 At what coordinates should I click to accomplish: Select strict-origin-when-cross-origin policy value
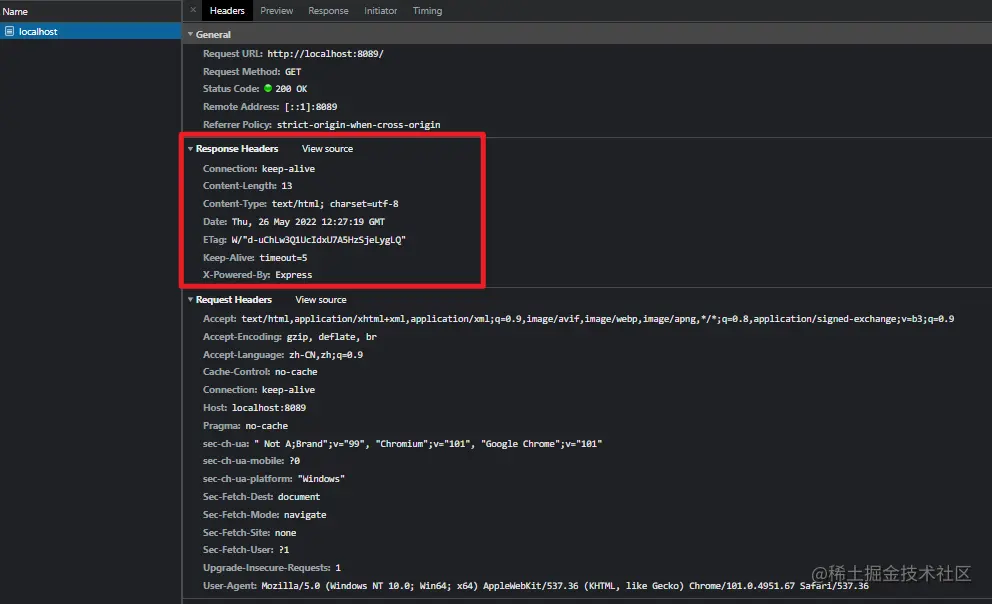click(x=358, y=125)
